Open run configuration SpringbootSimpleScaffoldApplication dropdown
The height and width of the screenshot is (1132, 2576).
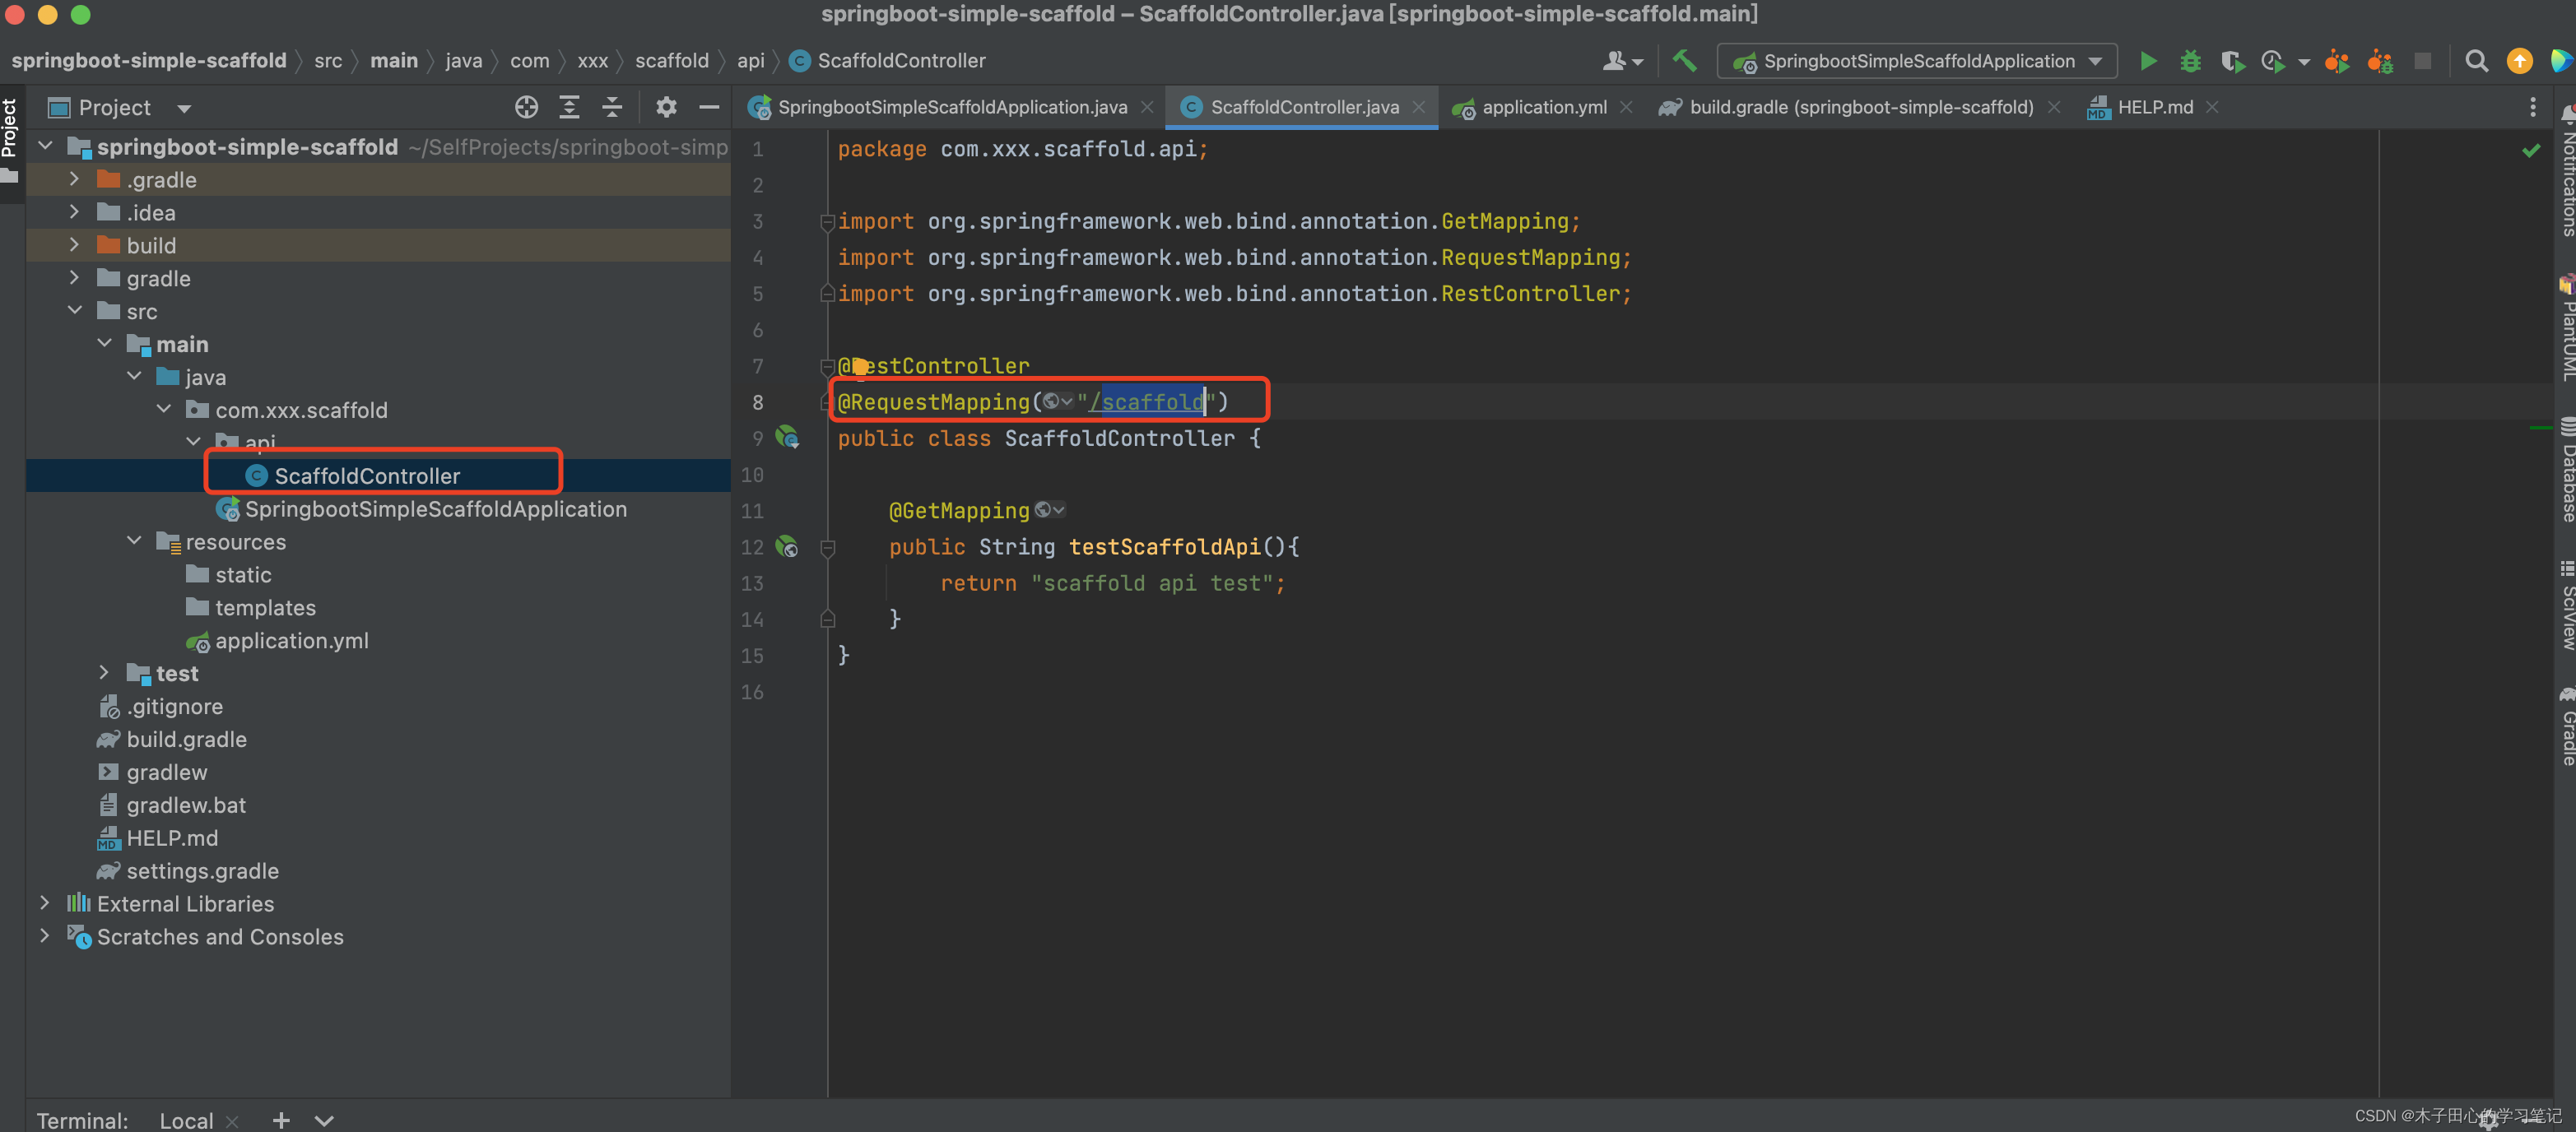[x=1917, y=61]
